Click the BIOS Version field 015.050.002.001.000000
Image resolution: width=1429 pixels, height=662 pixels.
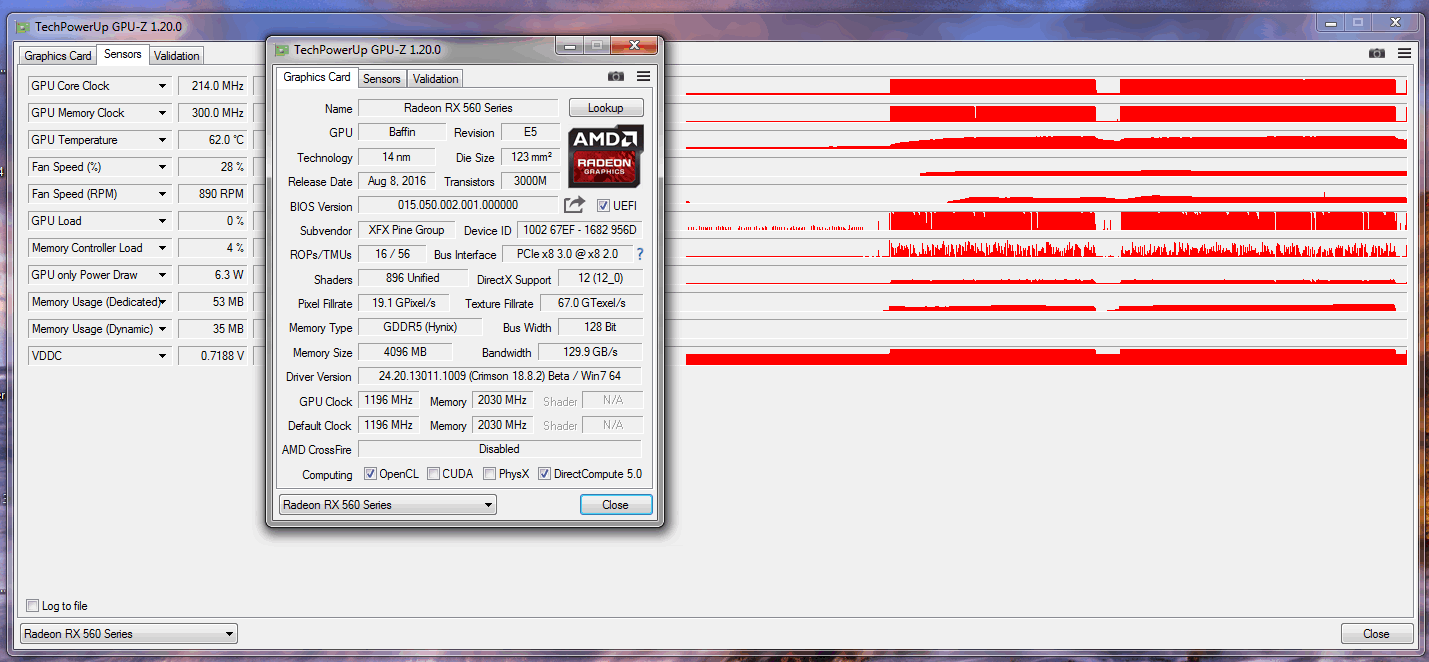458,205
